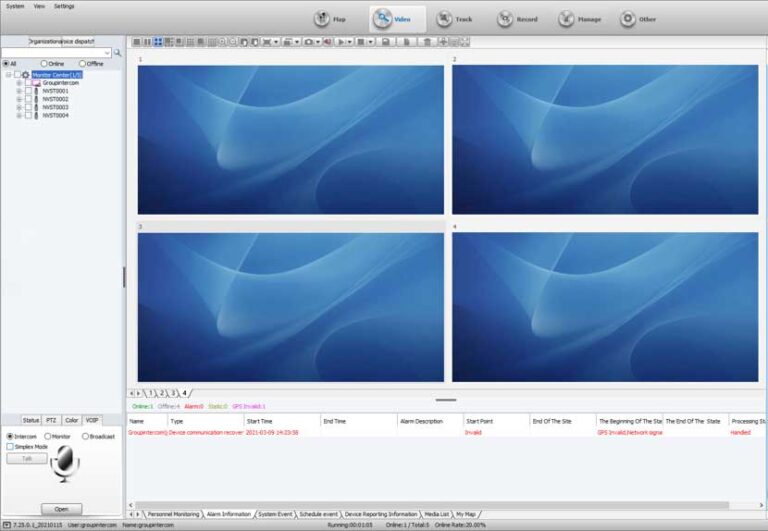This screenshot has width=768, height=531.
Task: Click the NVST0001 device icon in tree
Action: coord(36,91)
